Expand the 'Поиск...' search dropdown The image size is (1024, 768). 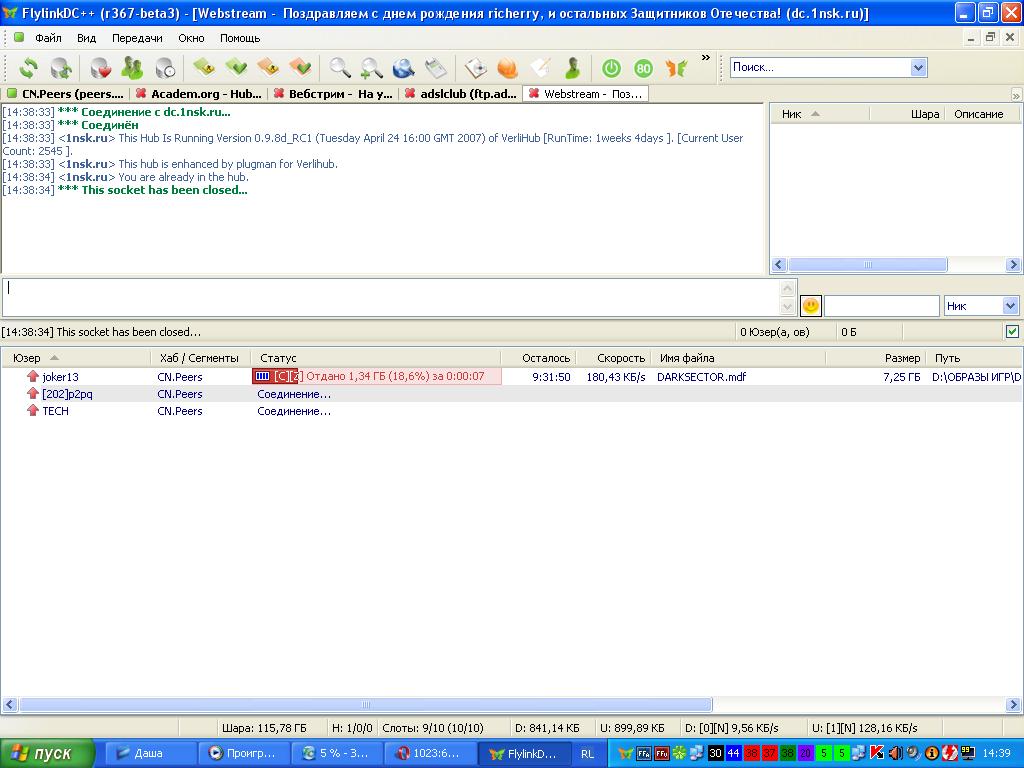coord(918,68)
